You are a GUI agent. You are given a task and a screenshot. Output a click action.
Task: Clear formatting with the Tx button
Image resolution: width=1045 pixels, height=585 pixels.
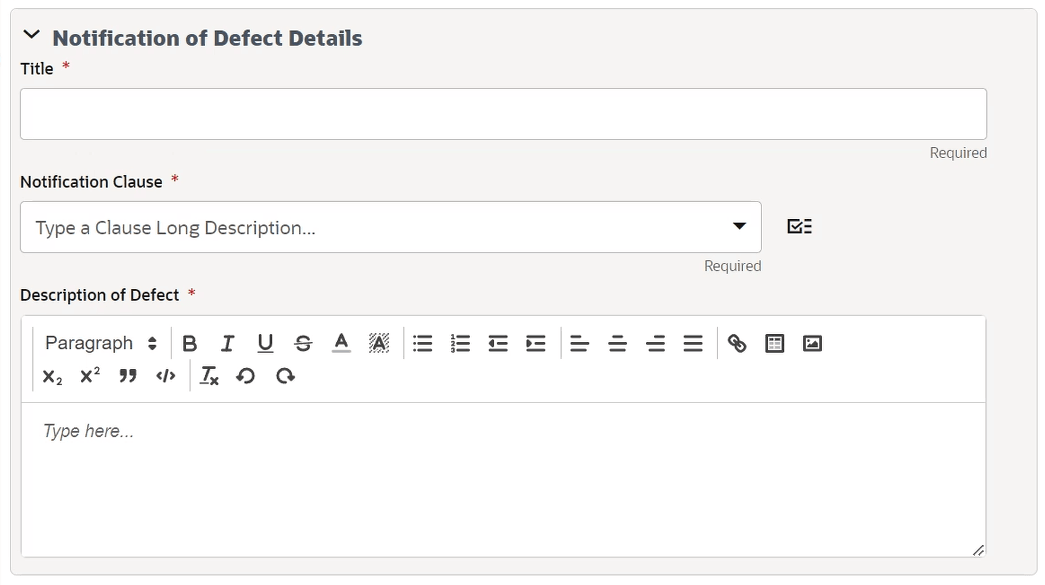click(x=209, y=376)
